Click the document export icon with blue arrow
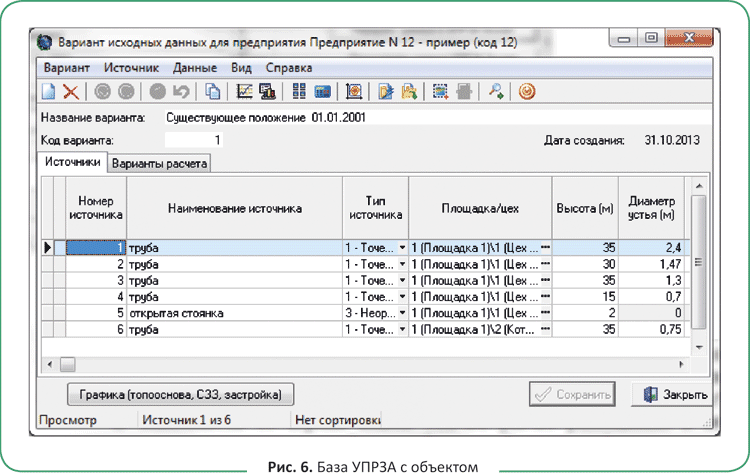750x475 pixels. (x=386, y=91)
